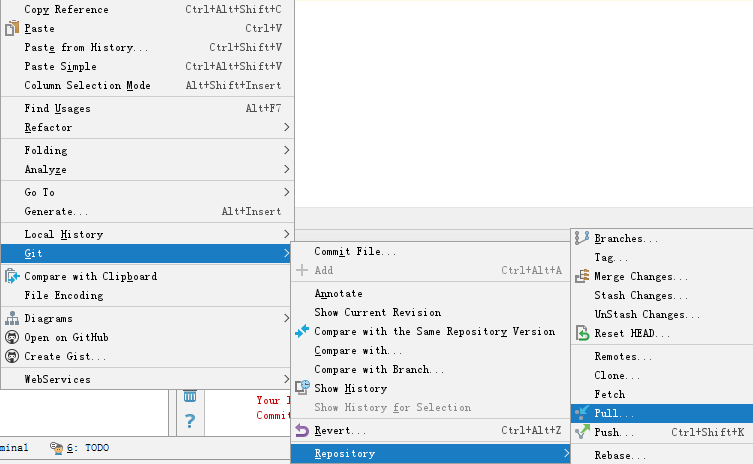Click the Revert arrow icon
Image resolution: width=753 pixels, height=464 pixels.
pos(302,431)
